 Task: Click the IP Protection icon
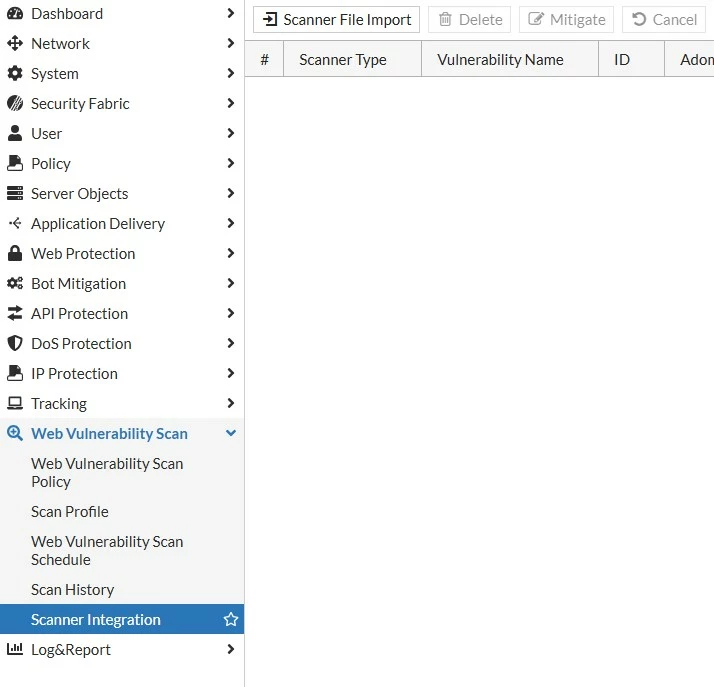15,373
